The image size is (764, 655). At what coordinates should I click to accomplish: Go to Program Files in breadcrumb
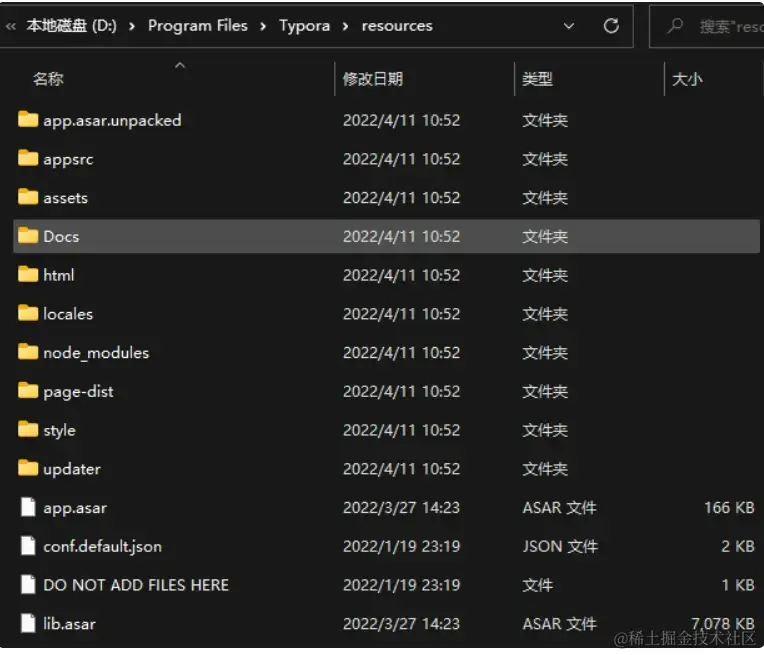198,25
